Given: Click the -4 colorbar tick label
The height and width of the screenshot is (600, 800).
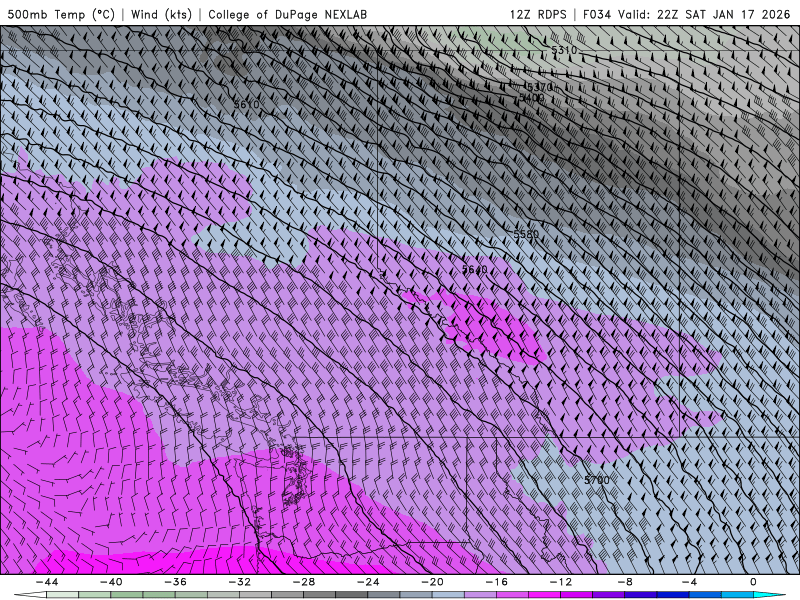Looking at the screenshot, I should click(690, 582).
